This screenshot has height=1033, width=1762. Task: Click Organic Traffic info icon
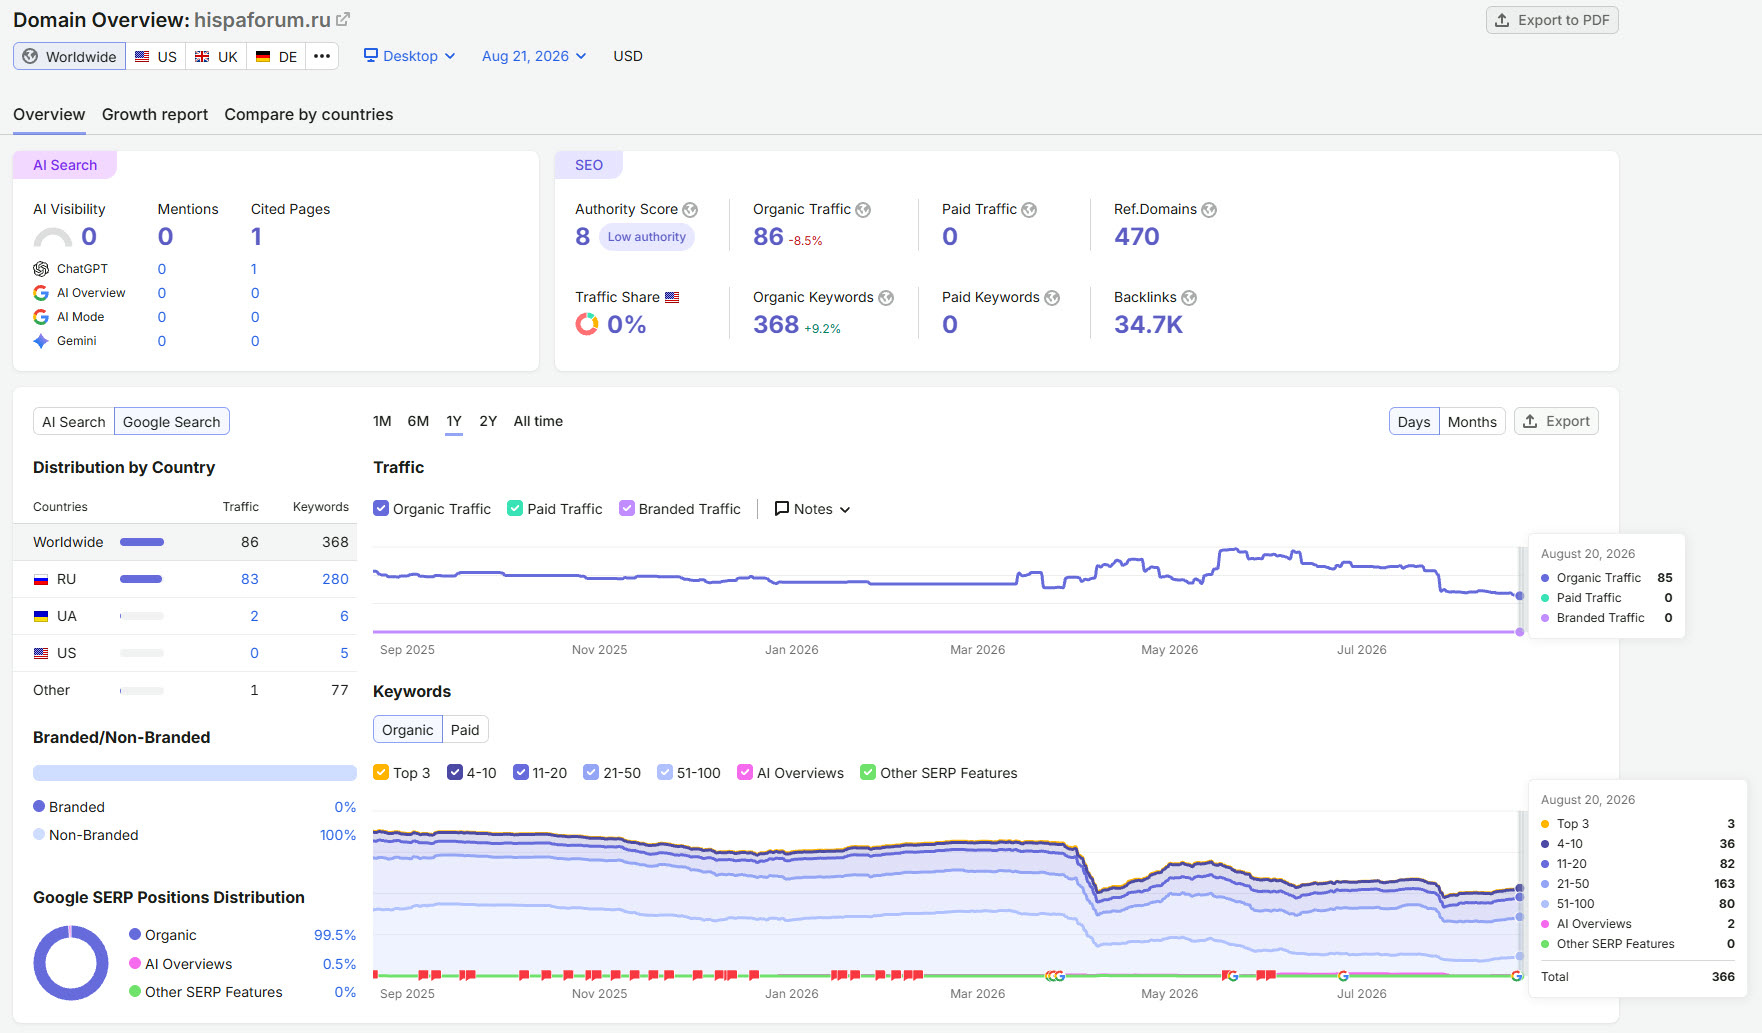click(863, 210)
